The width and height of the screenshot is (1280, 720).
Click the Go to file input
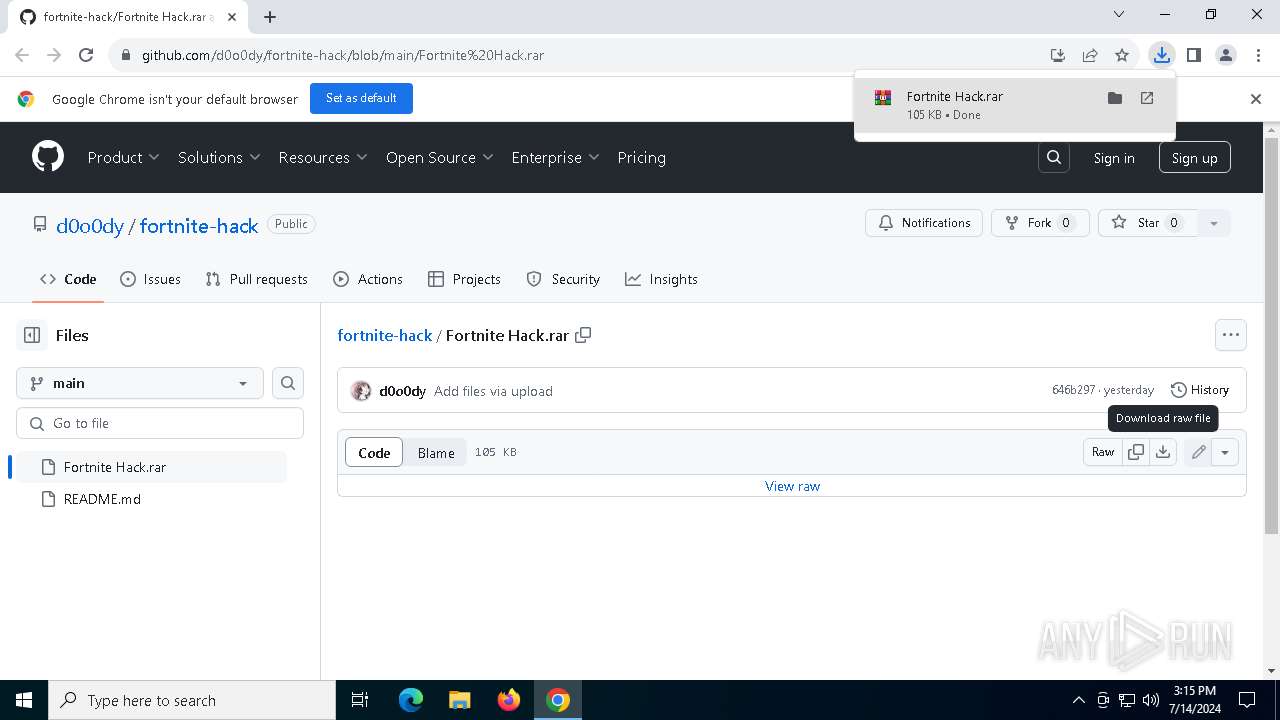click(x=160, y=423)
